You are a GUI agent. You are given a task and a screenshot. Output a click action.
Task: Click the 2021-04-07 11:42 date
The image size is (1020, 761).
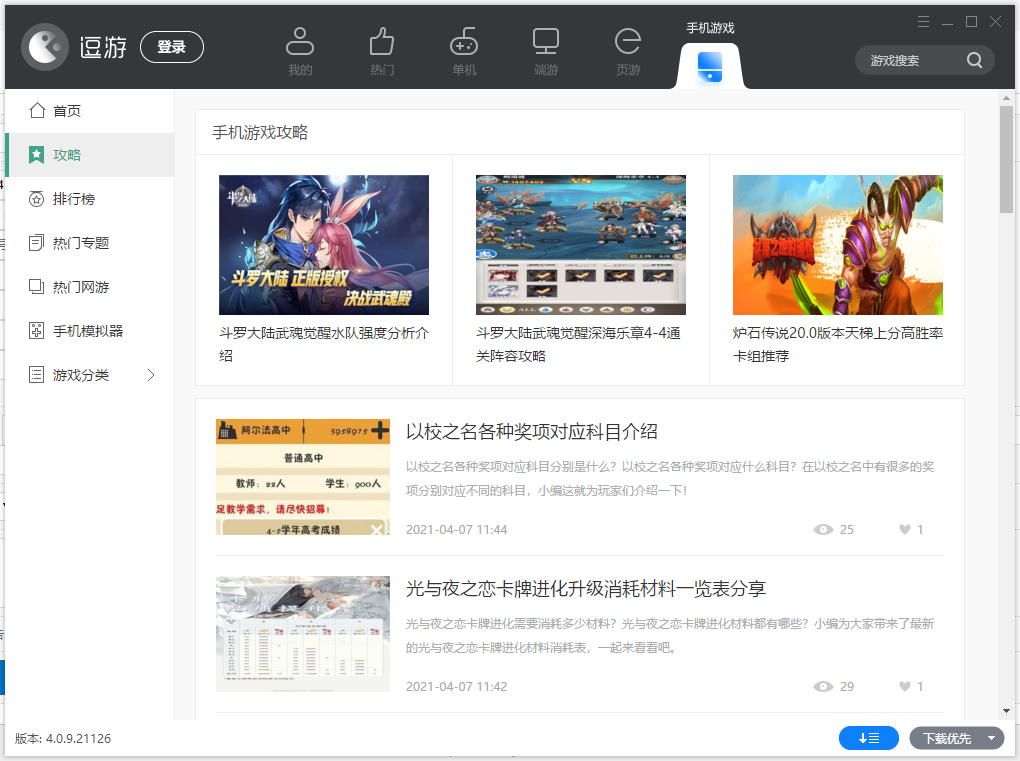point(457,687)
